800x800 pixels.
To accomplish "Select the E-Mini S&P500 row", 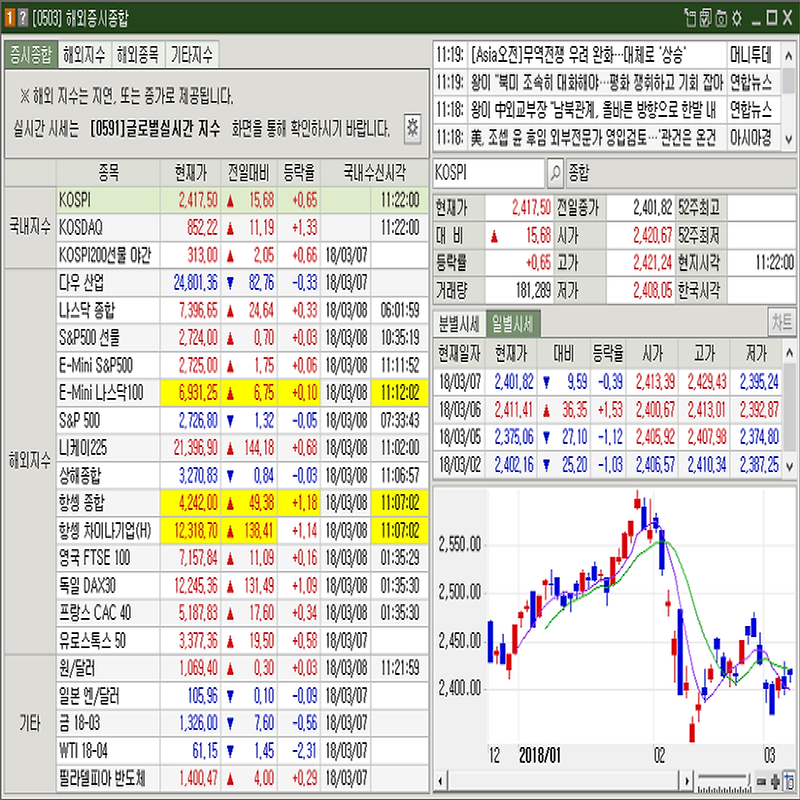I will pyautogui.click(x=242, y=365).
